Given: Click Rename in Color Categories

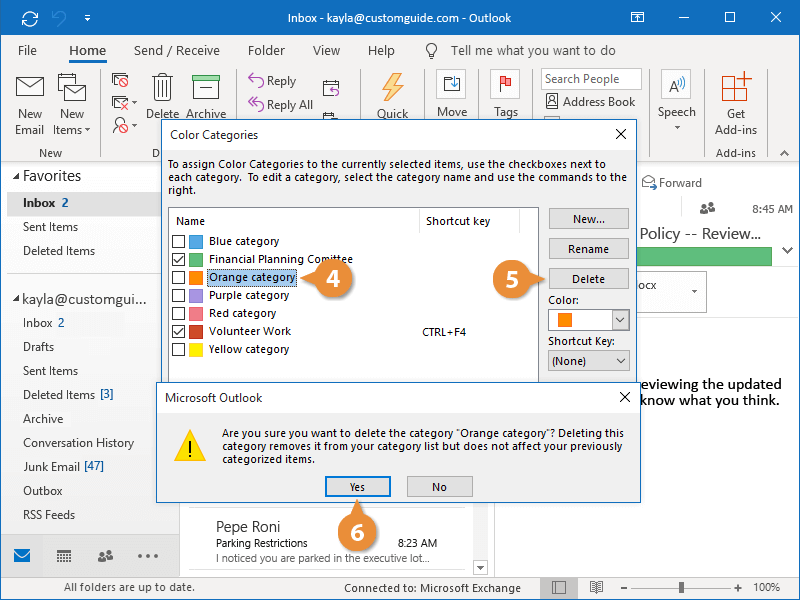Looking at the screenshot, I should pos(589,249).
